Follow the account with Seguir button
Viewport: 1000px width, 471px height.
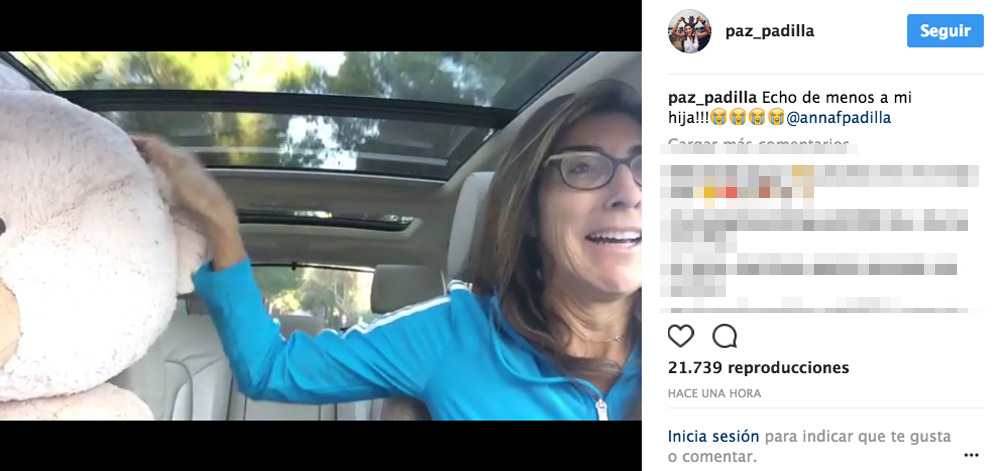[x=945, y=31]
